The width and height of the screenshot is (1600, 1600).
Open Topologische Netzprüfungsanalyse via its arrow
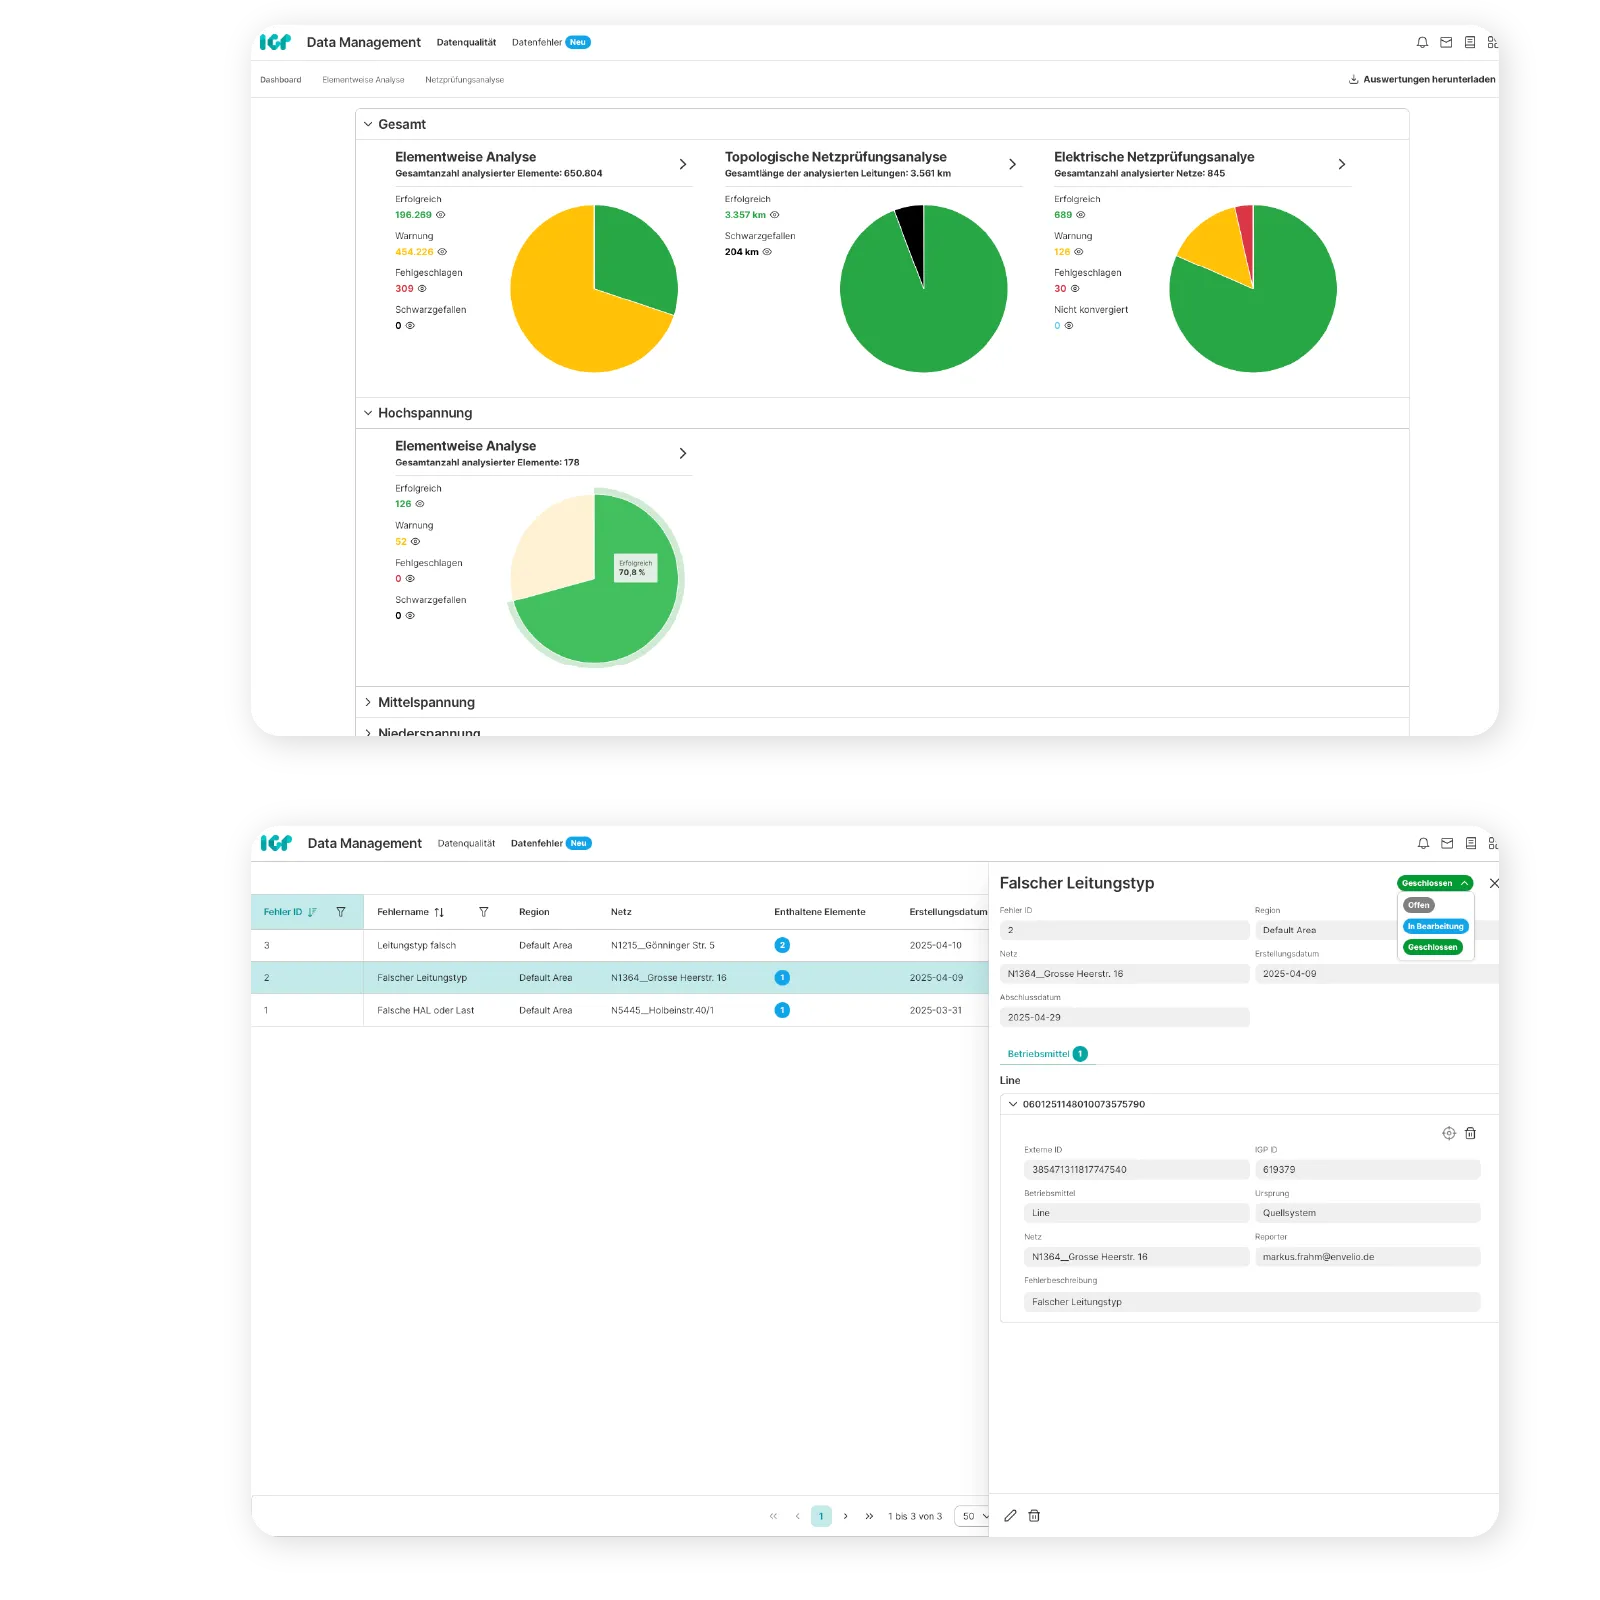pyautogui.click(x=1012, y=164)
